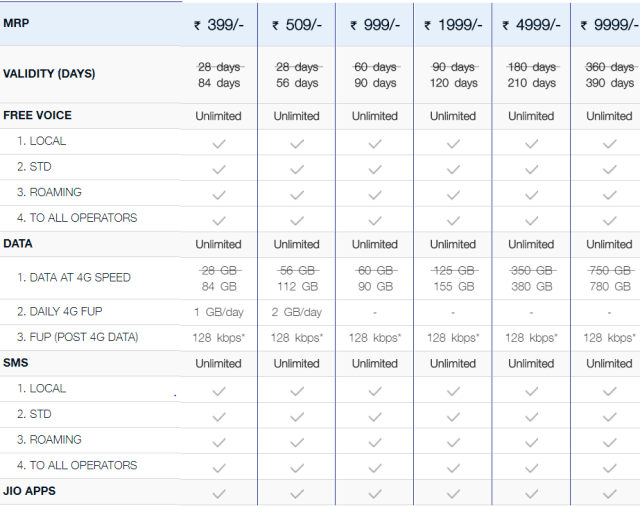The width and height of the screenshot is (640, 506).
Task: Click the 390 days validity cell
Action: coord(609,83)
